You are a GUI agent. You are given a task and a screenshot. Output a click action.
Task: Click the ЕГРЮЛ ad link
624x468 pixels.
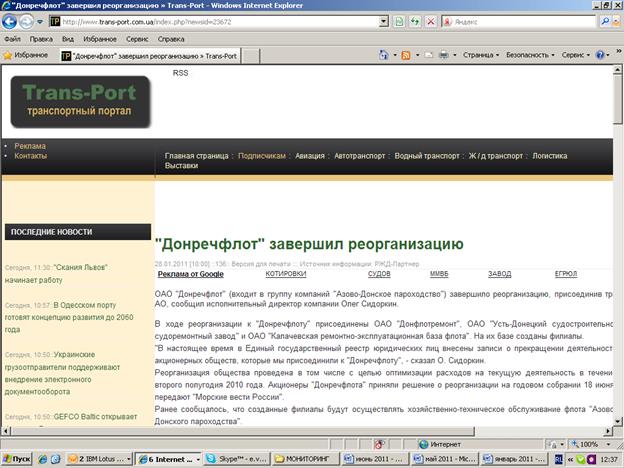click(566, 274)
